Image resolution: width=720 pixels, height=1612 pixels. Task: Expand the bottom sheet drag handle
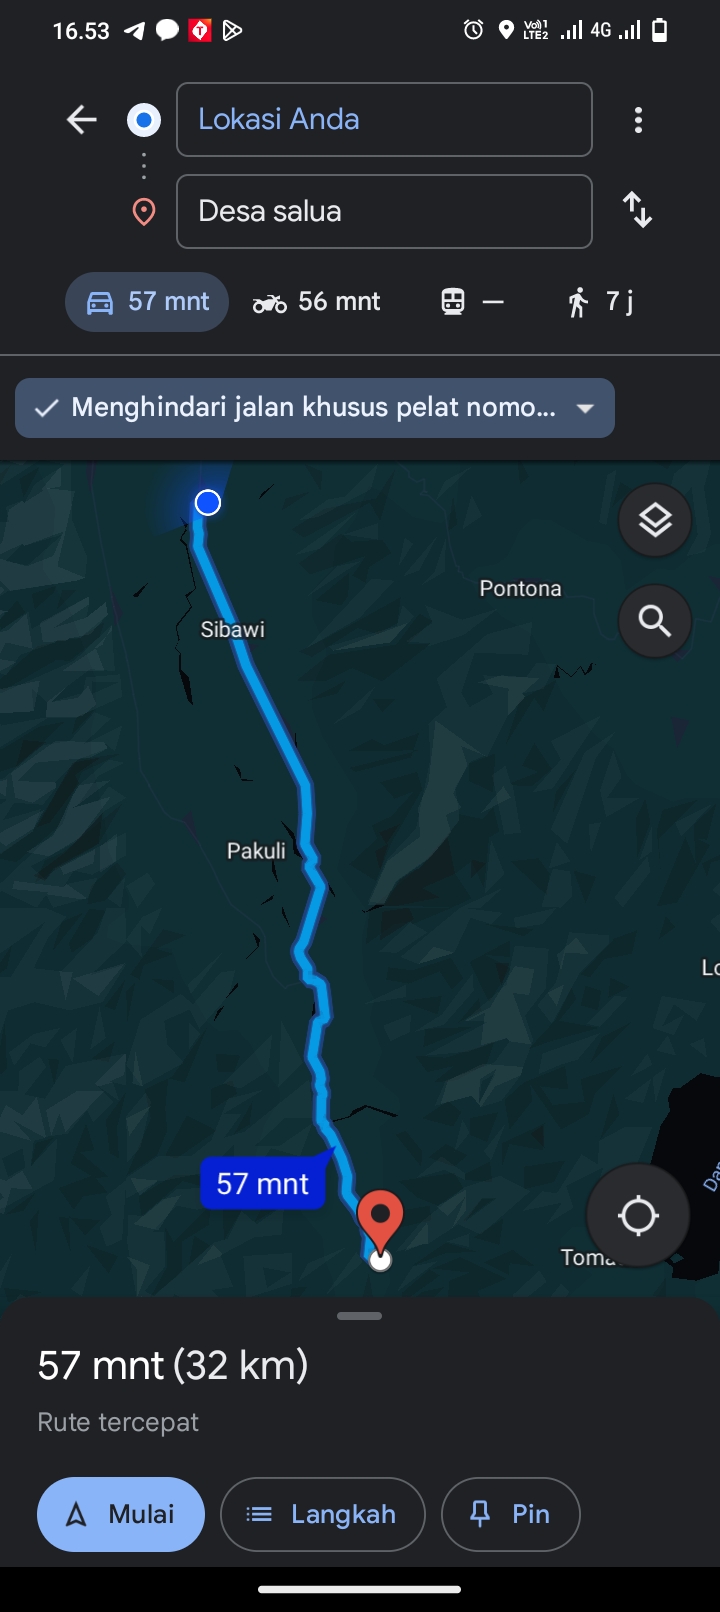click(x=360, y=1316)
